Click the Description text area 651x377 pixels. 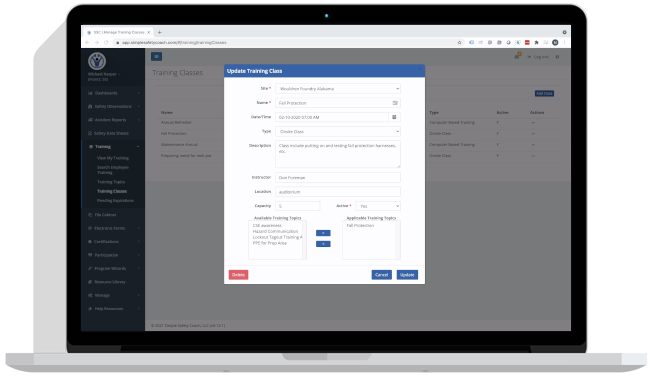point(338,154)
